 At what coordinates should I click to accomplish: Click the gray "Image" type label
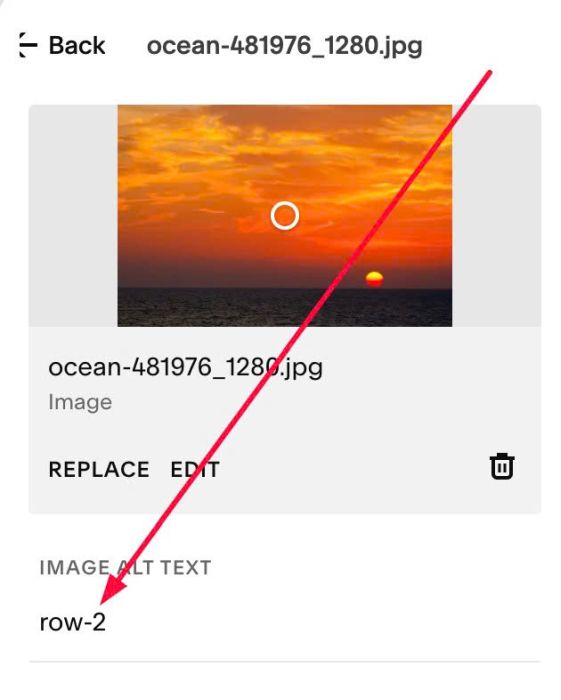80,402
